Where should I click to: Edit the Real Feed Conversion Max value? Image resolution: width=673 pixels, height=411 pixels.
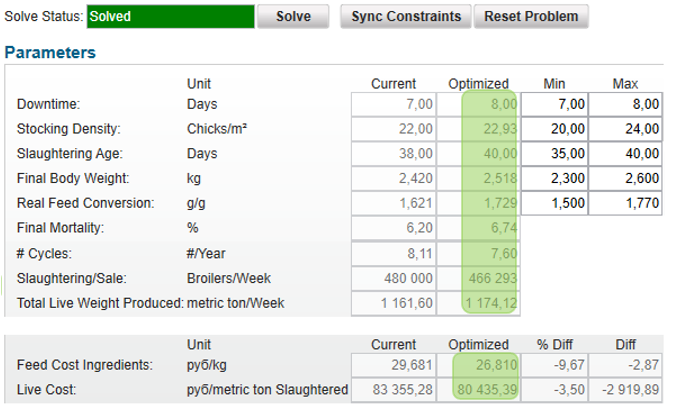(625, 203)
